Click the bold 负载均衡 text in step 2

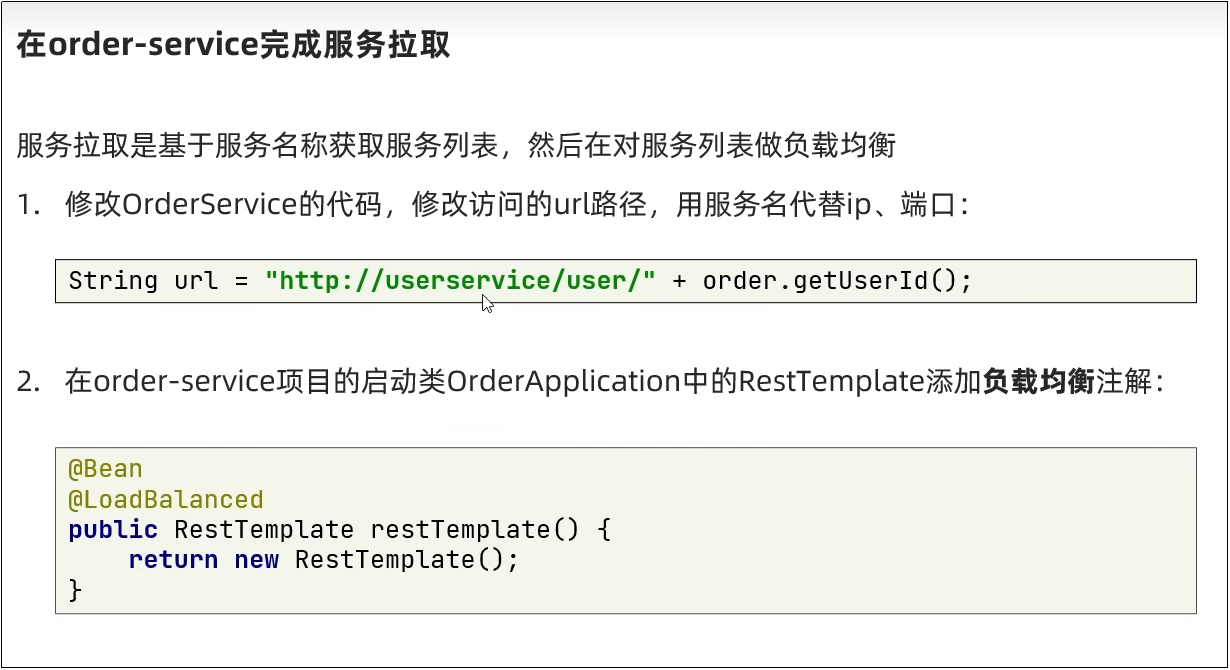point(1039,381)
